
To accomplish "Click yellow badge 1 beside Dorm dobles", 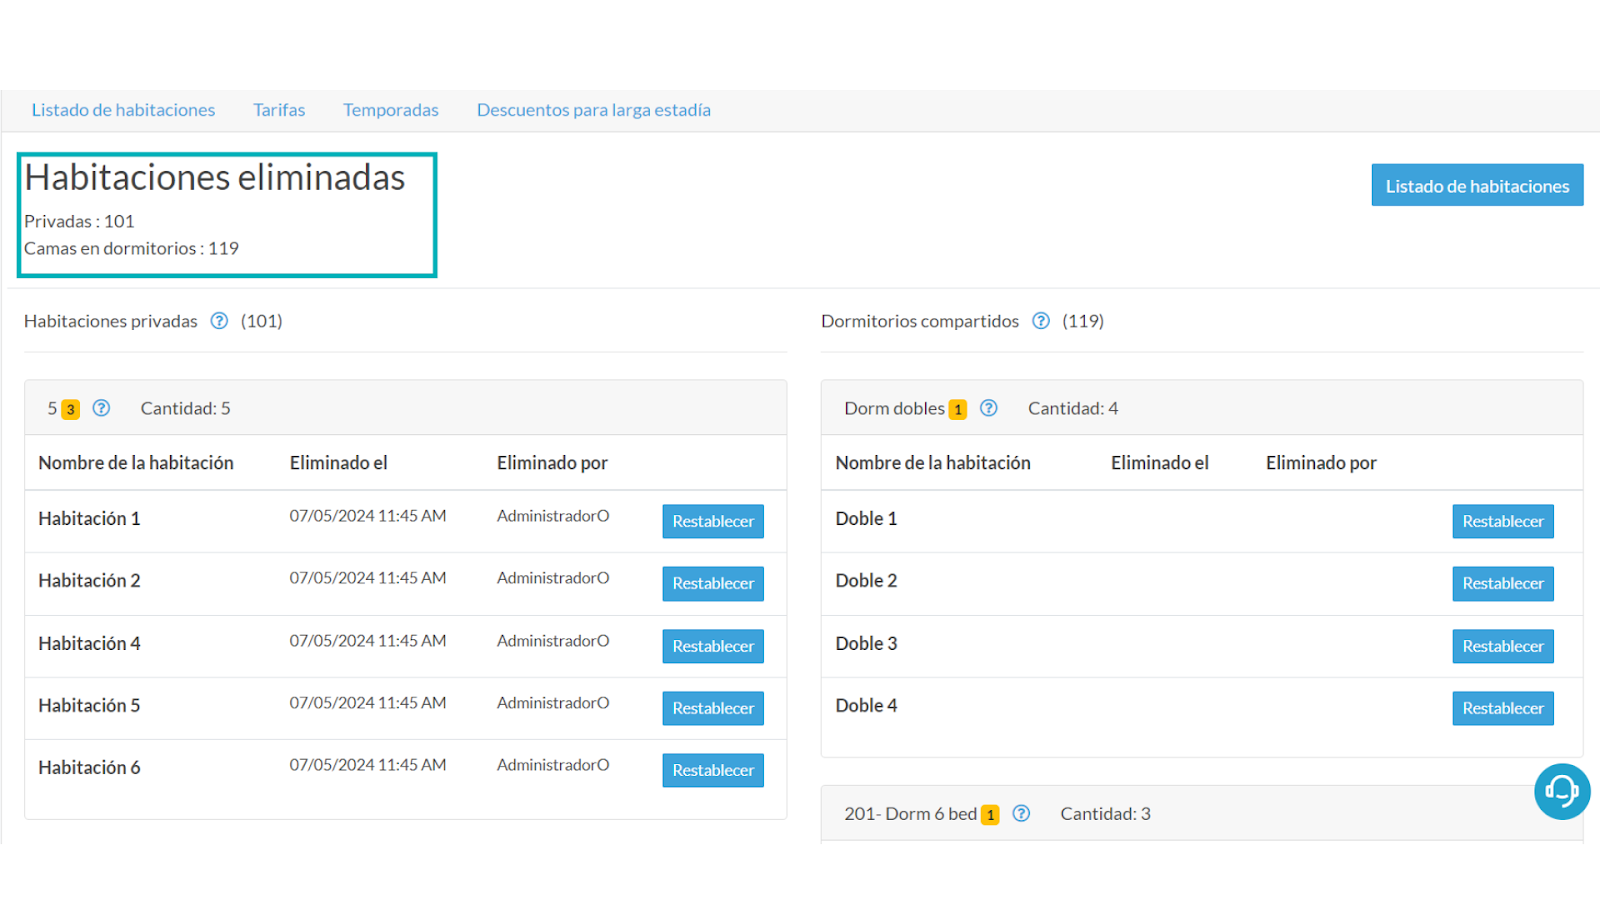I will 958,409.
